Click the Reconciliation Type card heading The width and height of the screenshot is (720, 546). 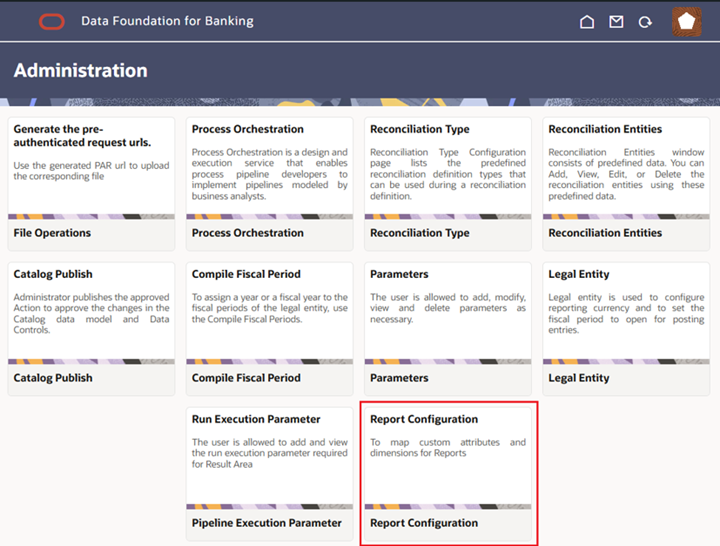(420, 129)
